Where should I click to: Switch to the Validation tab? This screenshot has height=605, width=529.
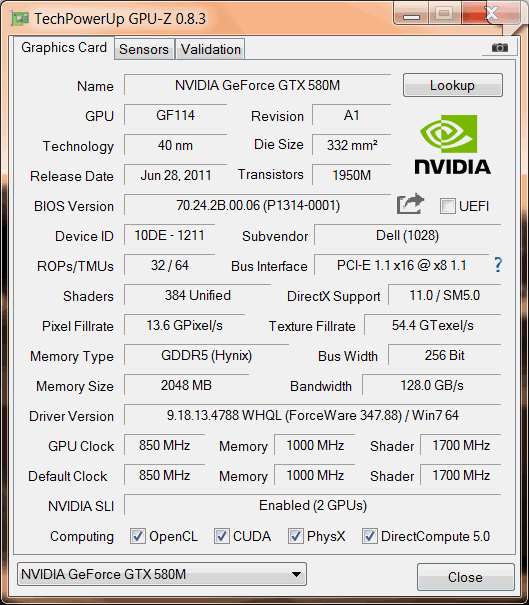211,49
